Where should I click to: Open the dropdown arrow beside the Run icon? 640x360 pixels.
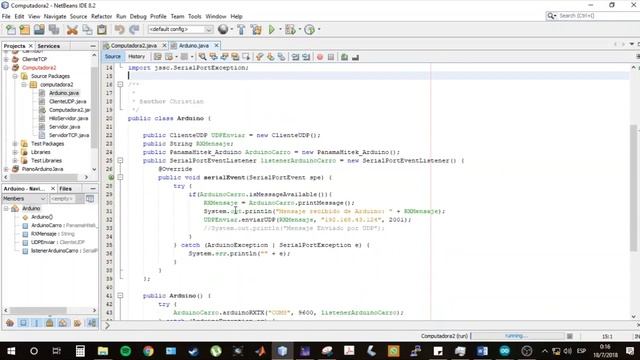(x=280, y=29)
